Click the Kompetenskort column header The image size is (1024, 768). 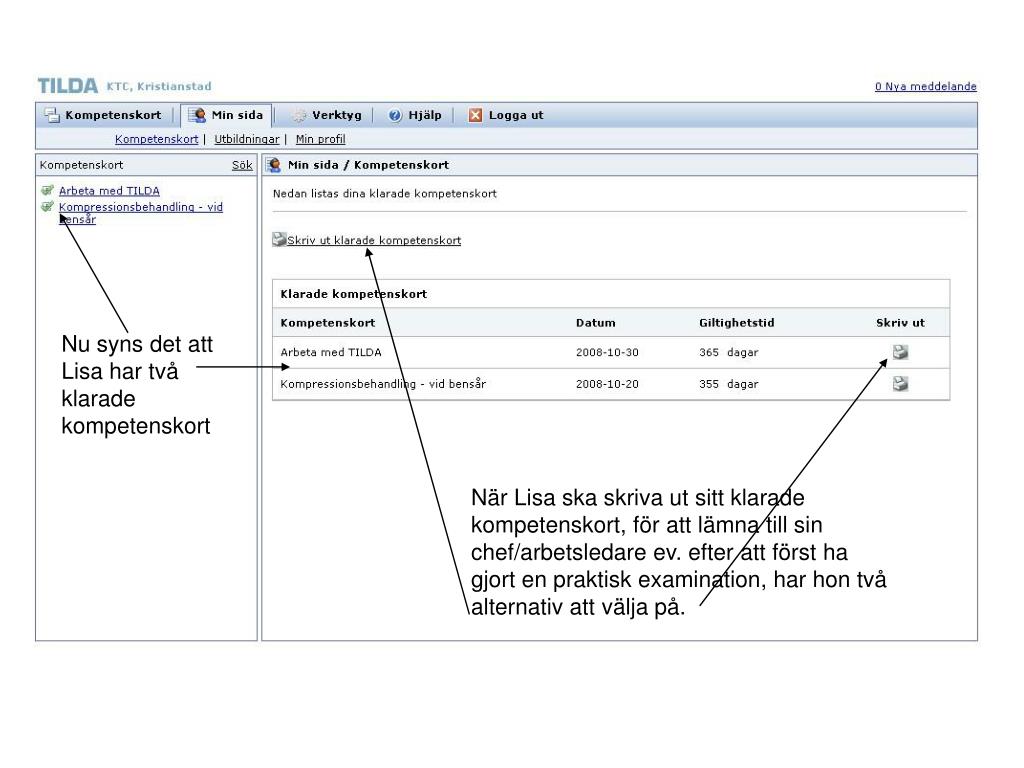click(328, 323)
